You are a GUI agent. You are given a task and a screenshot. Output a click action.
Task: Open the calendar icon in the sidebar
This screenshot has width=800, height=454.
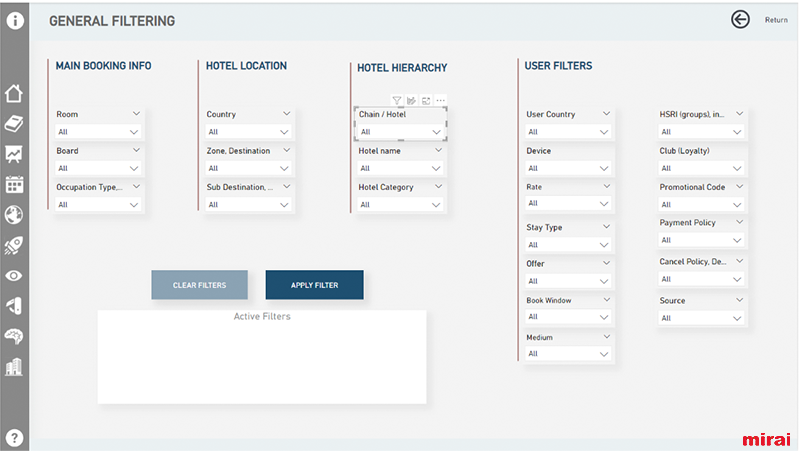(x=14, y=185)
